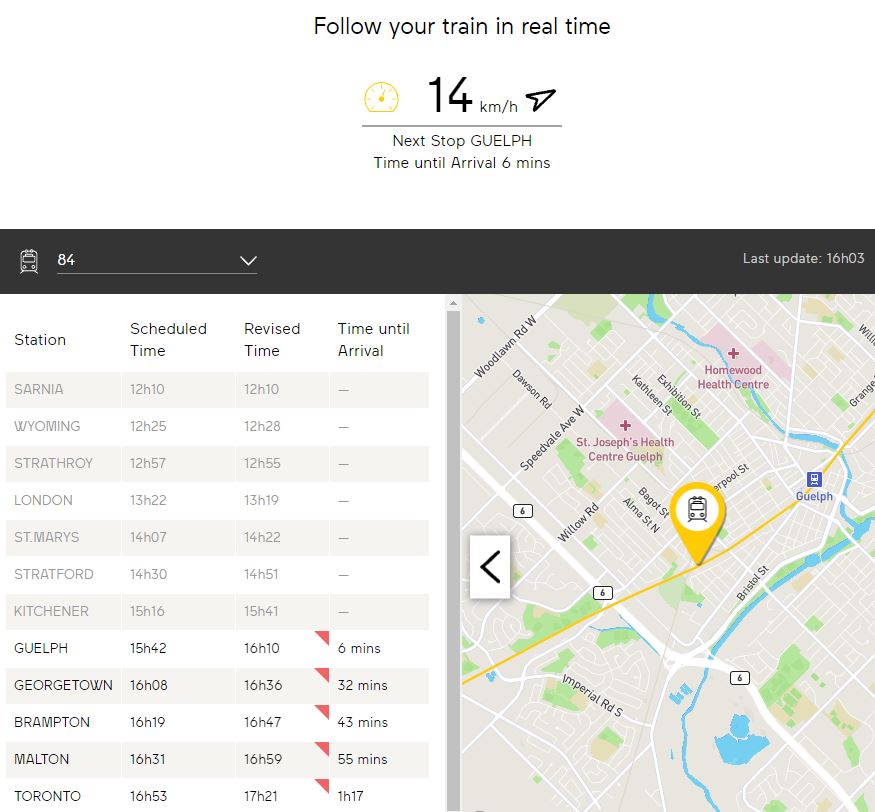
Task: Click the Guelph station transit icon on map
Action: [x=814, y=480]
